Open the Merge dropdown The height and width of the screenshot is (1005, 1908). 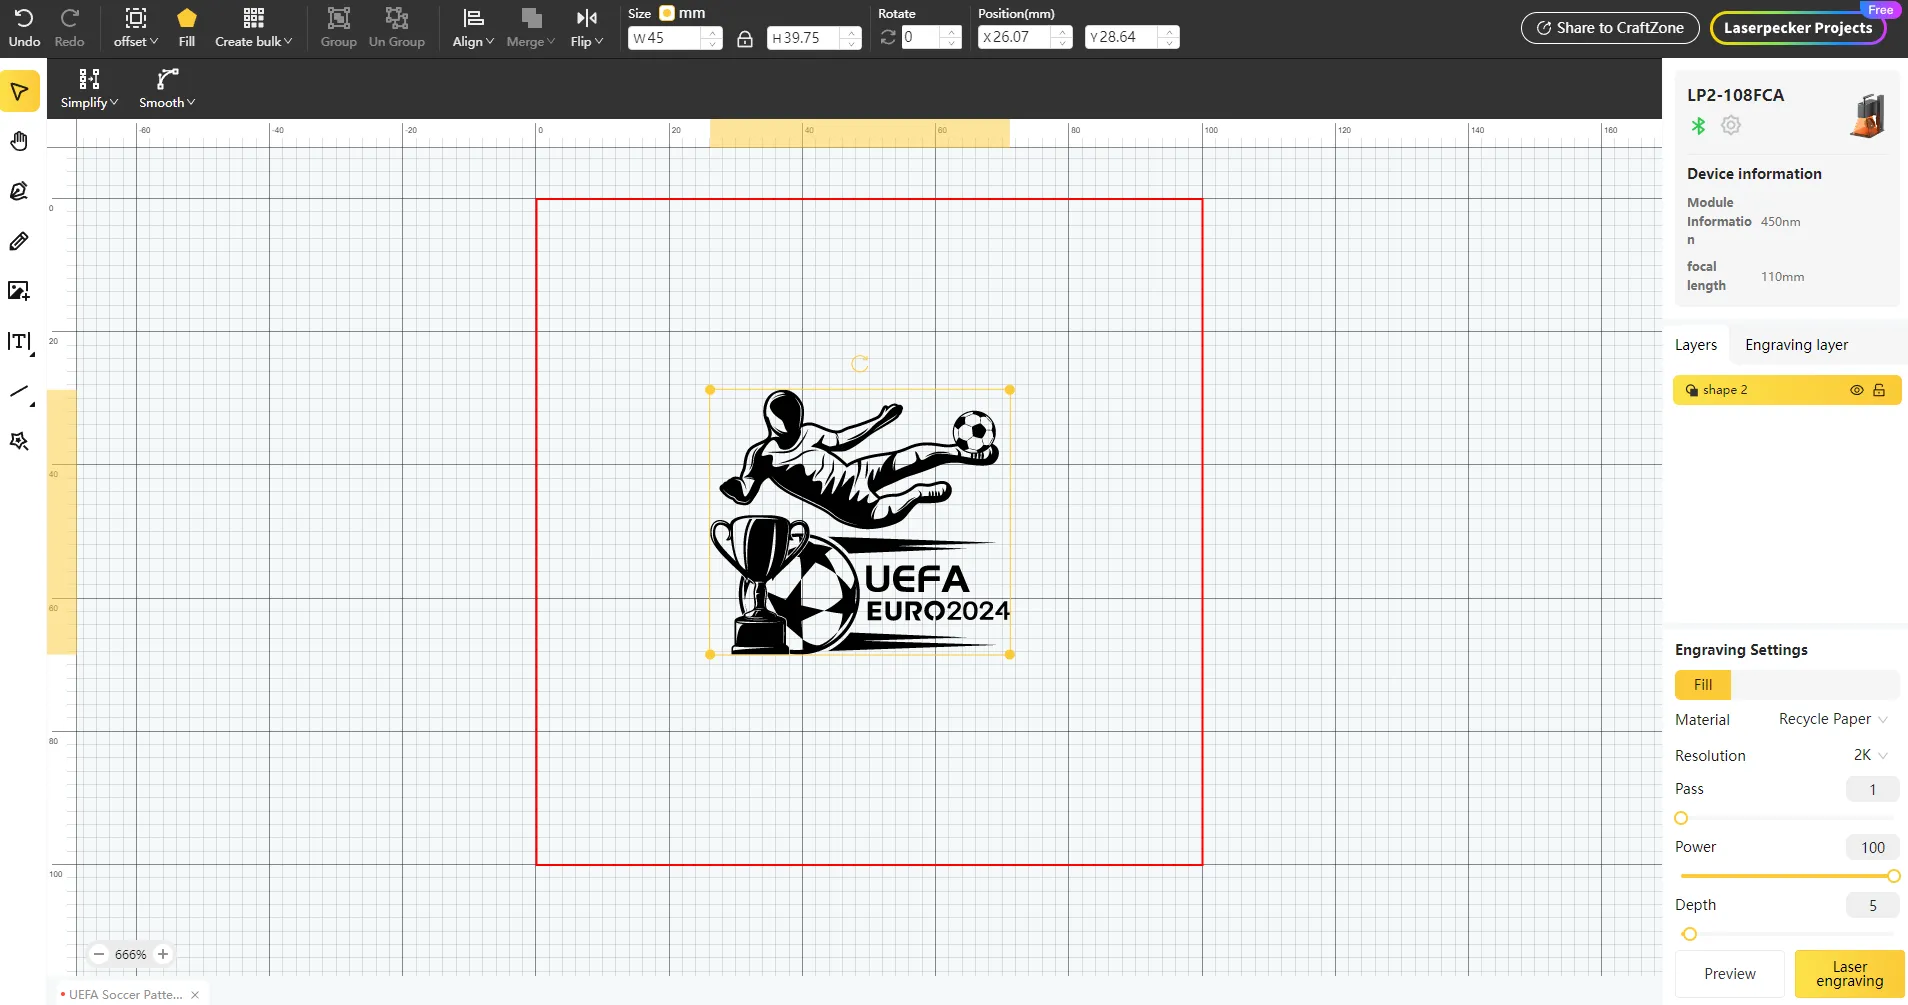[x=530, y=28]
